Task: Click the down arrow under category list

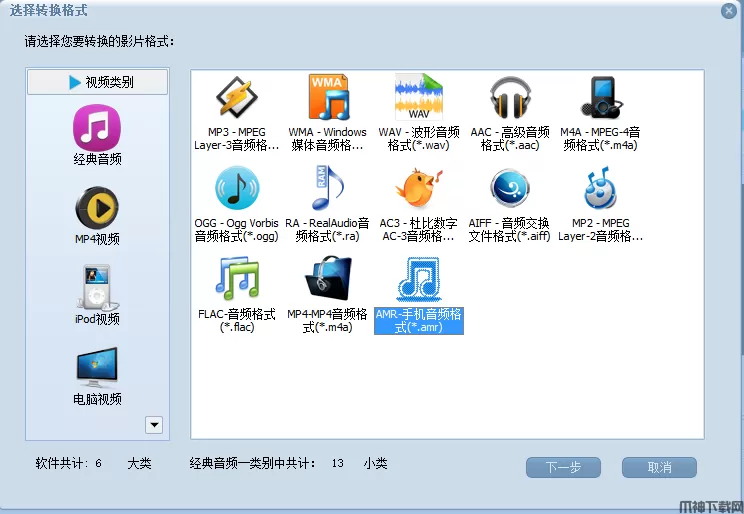Action: [x=154, y=425]
